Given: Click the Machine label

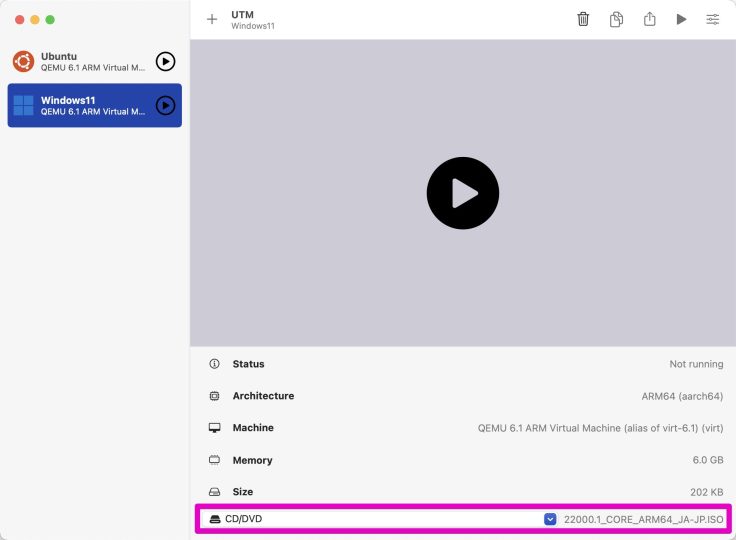Looking at the screenshot, I should coord(253,428).
